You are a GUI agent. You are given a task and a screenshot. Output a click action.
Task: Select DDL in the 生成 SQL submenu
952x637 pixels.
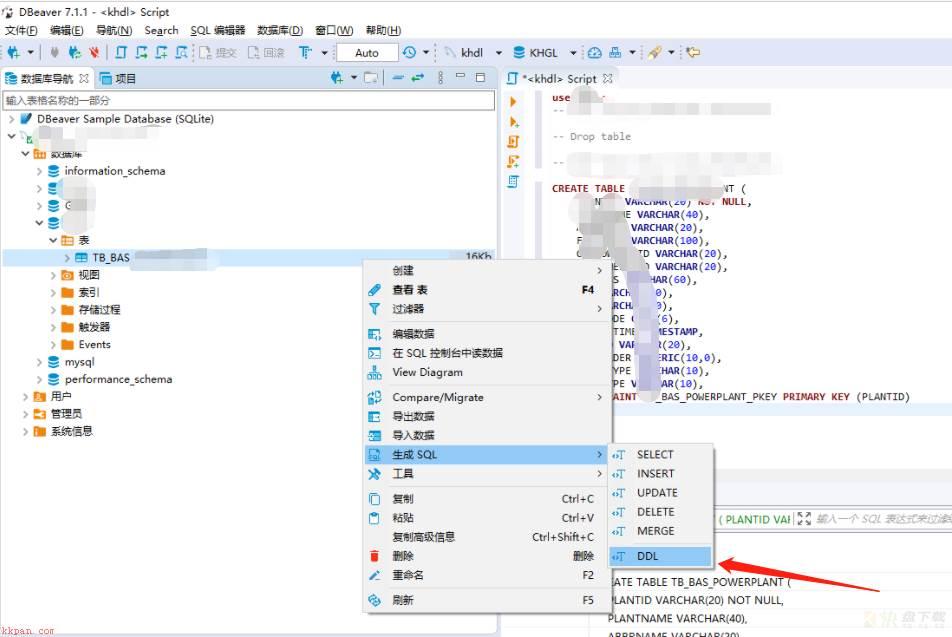click(660, 556)
